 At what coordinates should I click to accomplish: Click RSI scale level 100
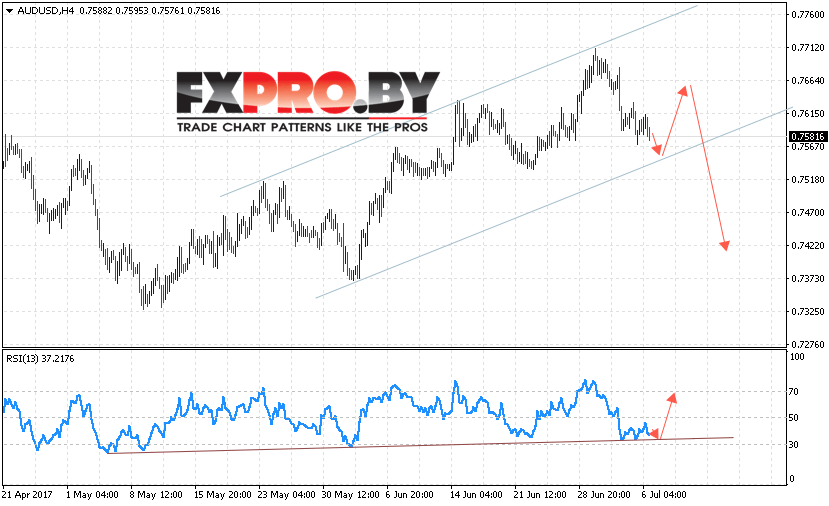pyautogui.click(x=797, y=357)
